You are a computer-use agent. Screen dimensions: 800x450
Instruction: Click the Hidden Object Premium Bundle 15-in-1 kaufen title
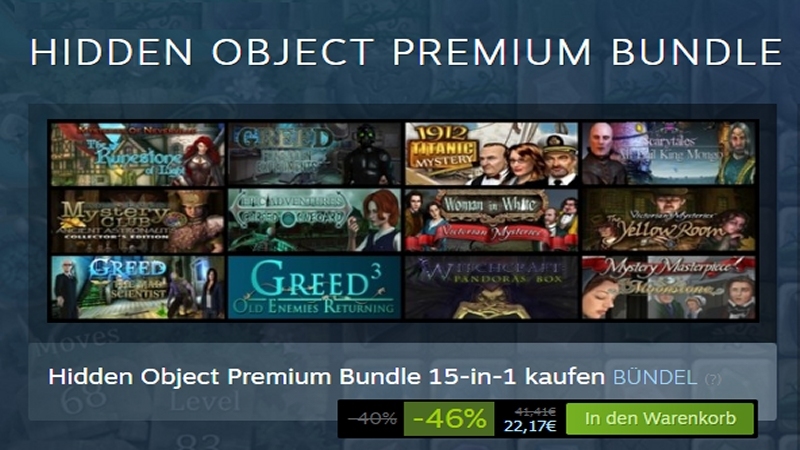click(327, 377)
